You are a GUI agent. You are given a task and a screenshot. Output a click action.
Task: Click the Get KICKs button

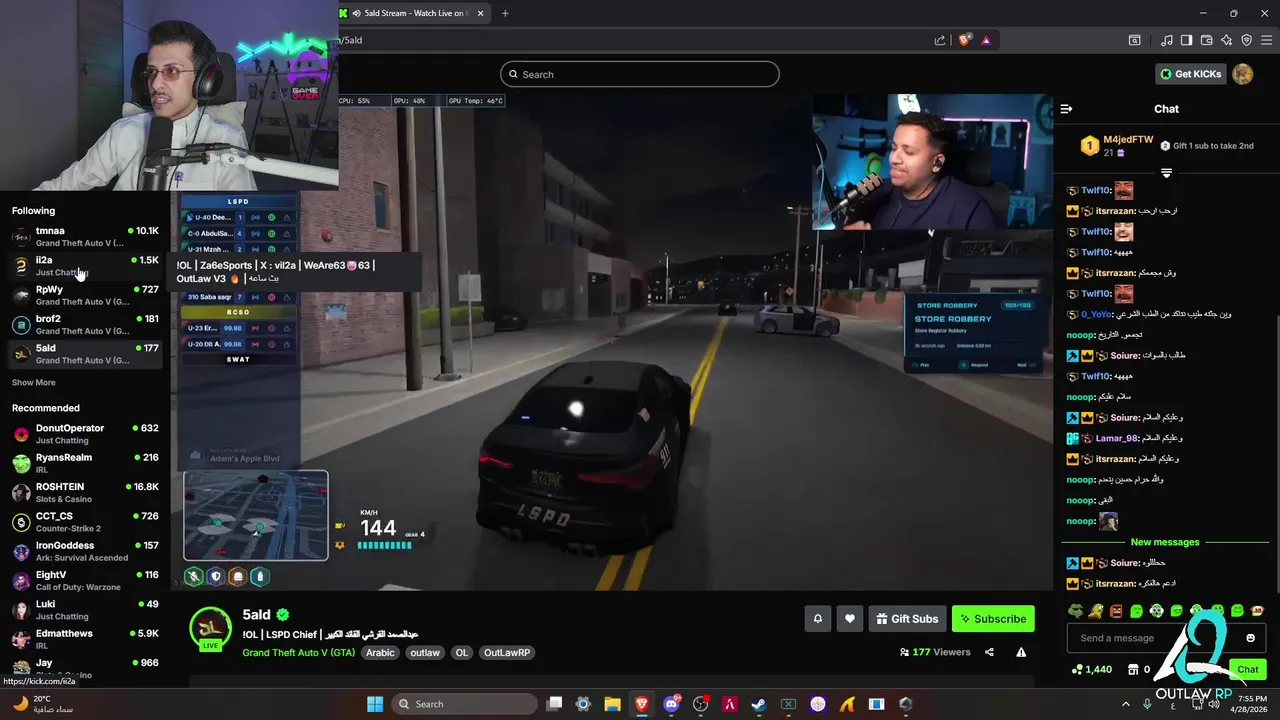coord(1189,74)
